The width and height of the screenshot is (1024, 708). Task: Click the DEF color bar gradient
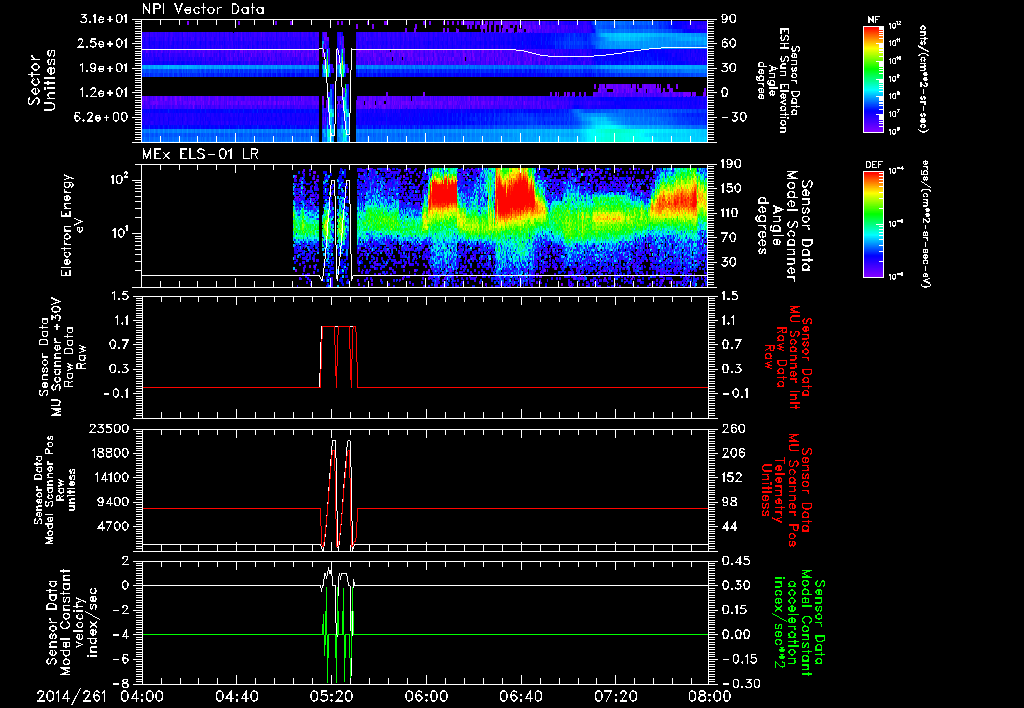[x=874, y=223]
